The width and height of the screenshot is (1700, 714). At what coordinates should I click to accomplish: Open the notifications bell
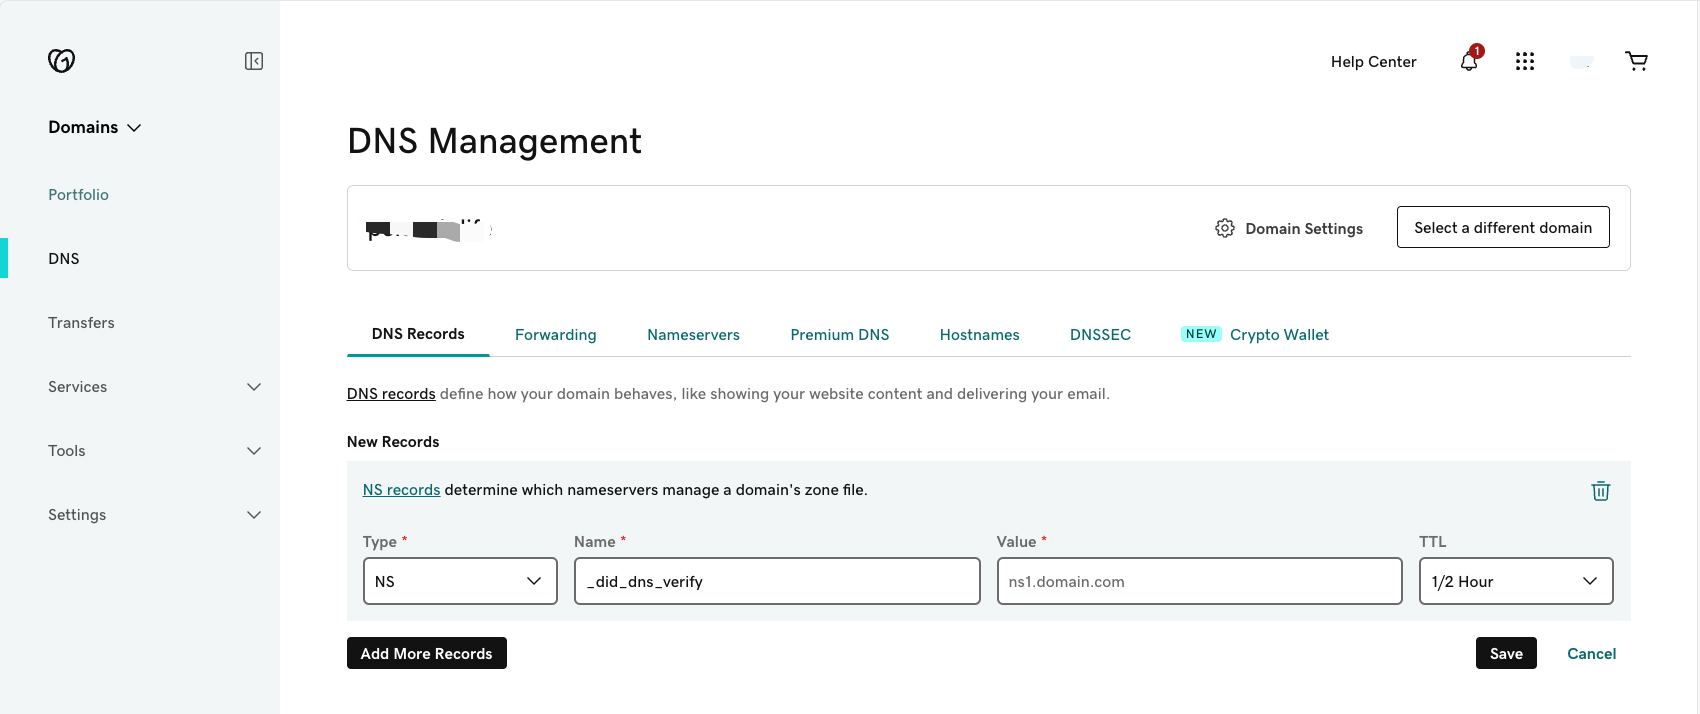(x=1468, y=61)
